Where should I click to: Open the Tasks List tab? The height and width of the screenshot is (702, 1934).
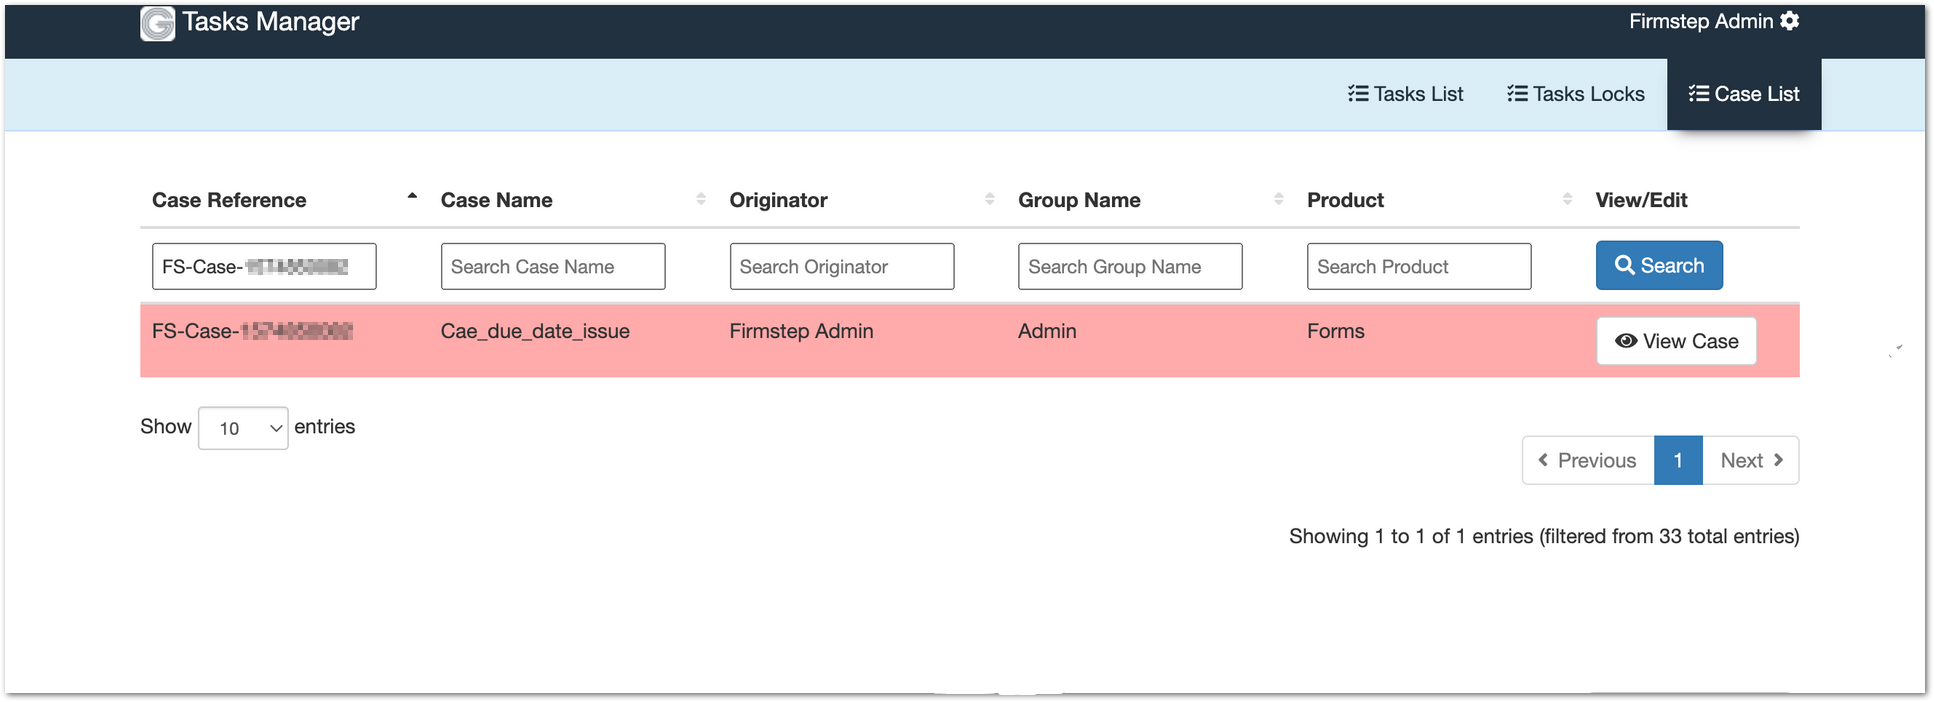point(1405,94)
